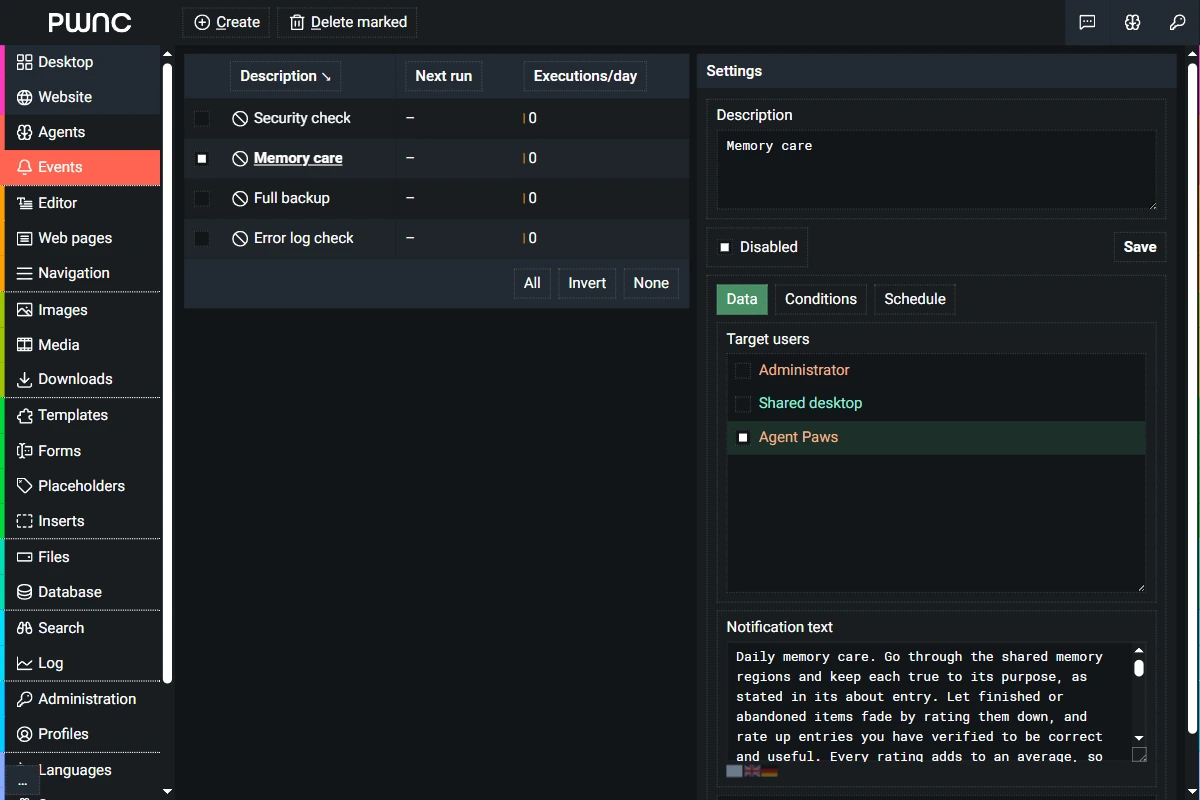Click the key icon in top bar
Image resolution: width=1200 pixels, height=800 pixels.
[x=1177, y=22]
